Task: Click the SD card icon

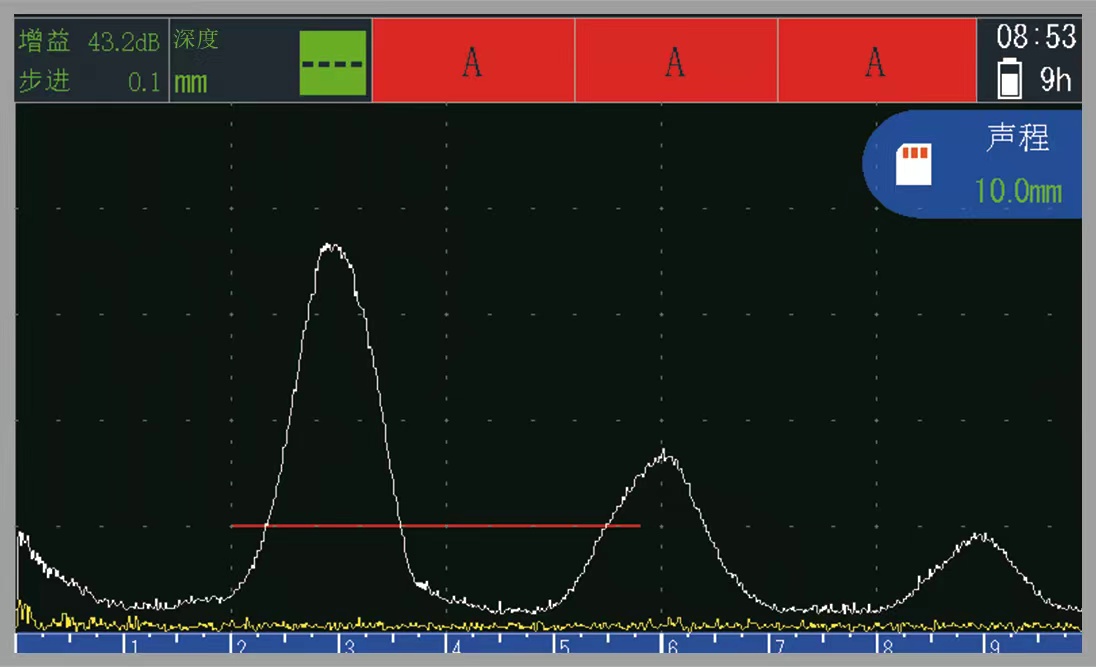Action: [x=912, y=165]
